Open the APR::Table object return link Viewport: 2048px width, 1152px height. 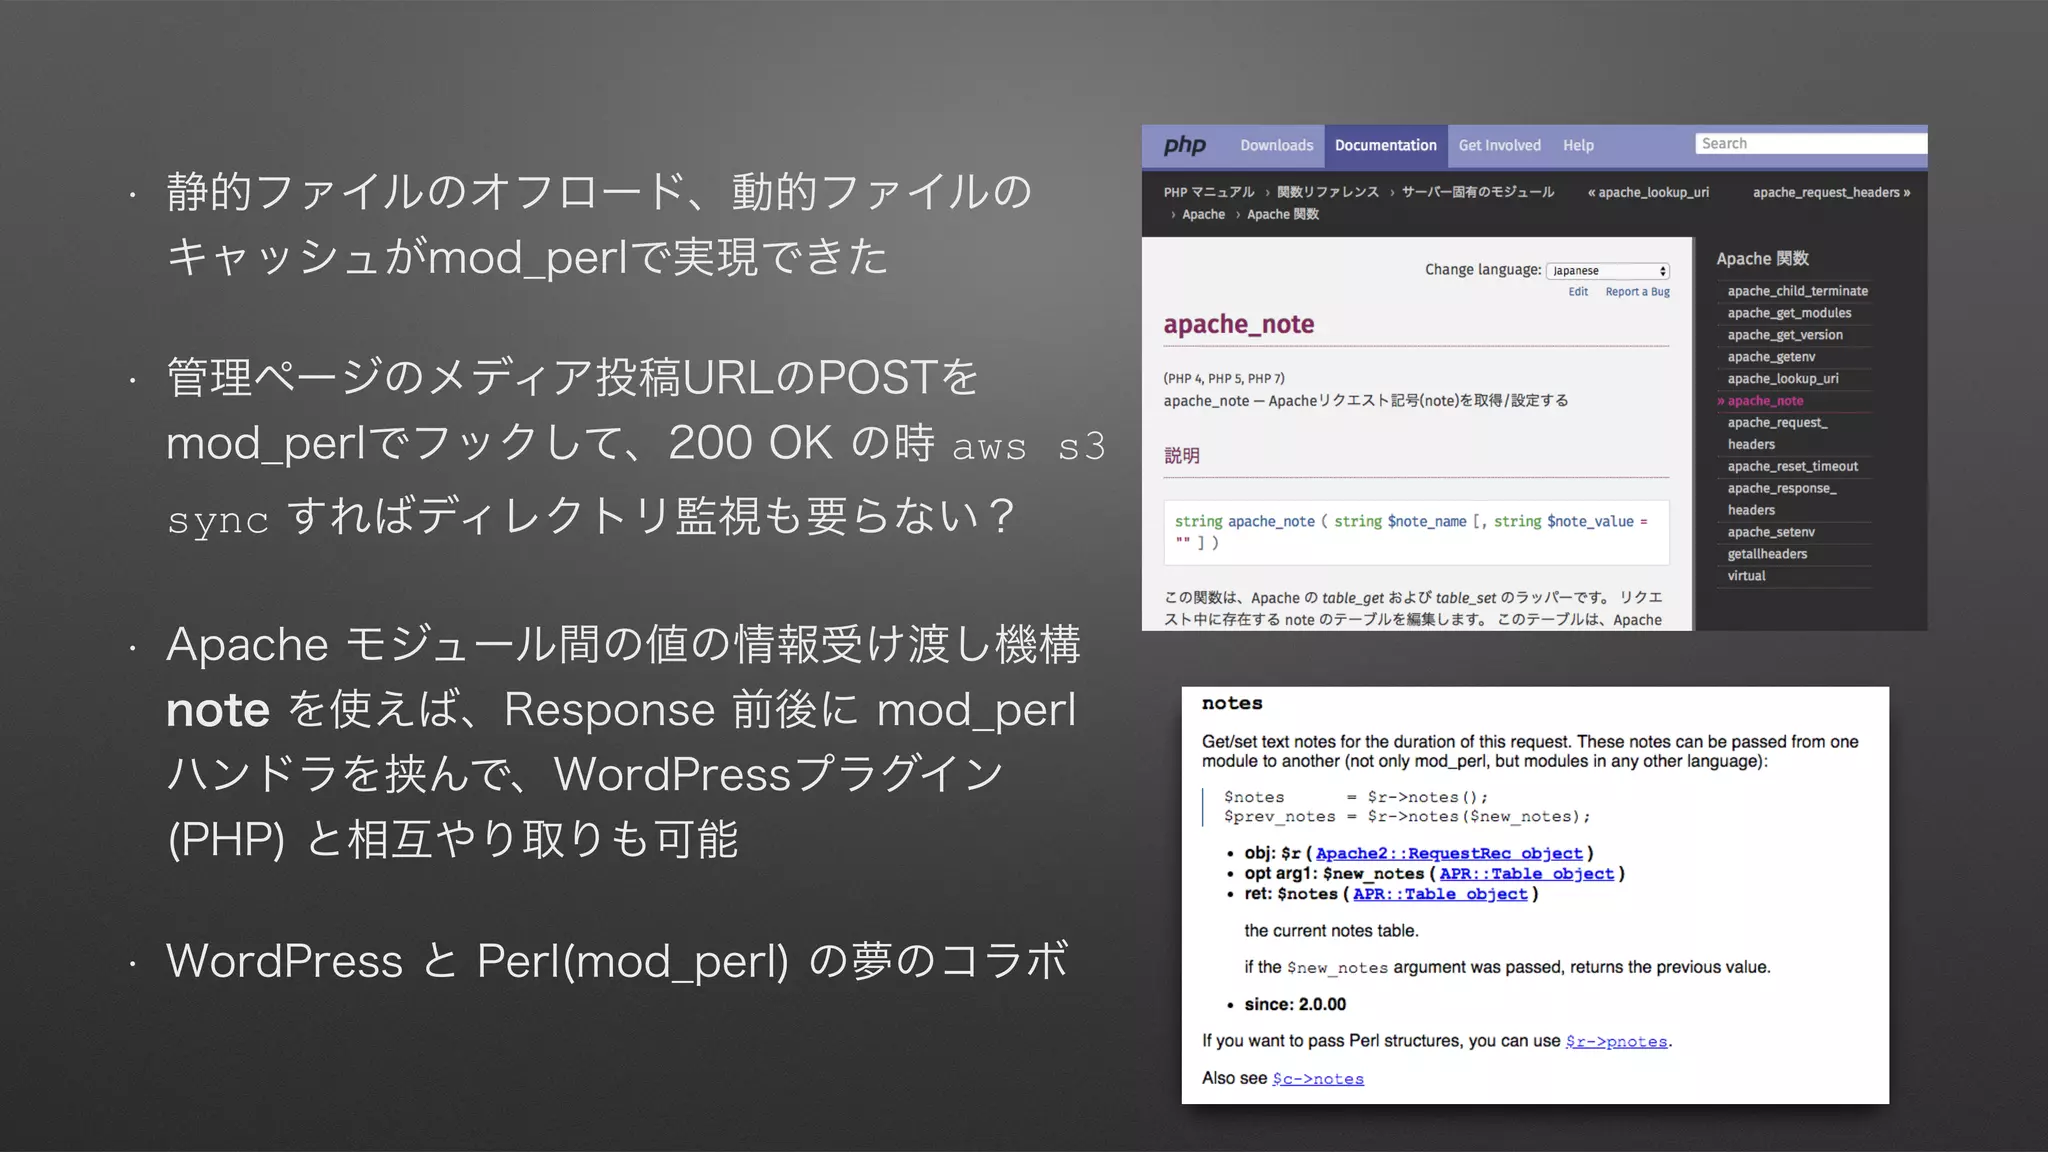(1440, 894)
